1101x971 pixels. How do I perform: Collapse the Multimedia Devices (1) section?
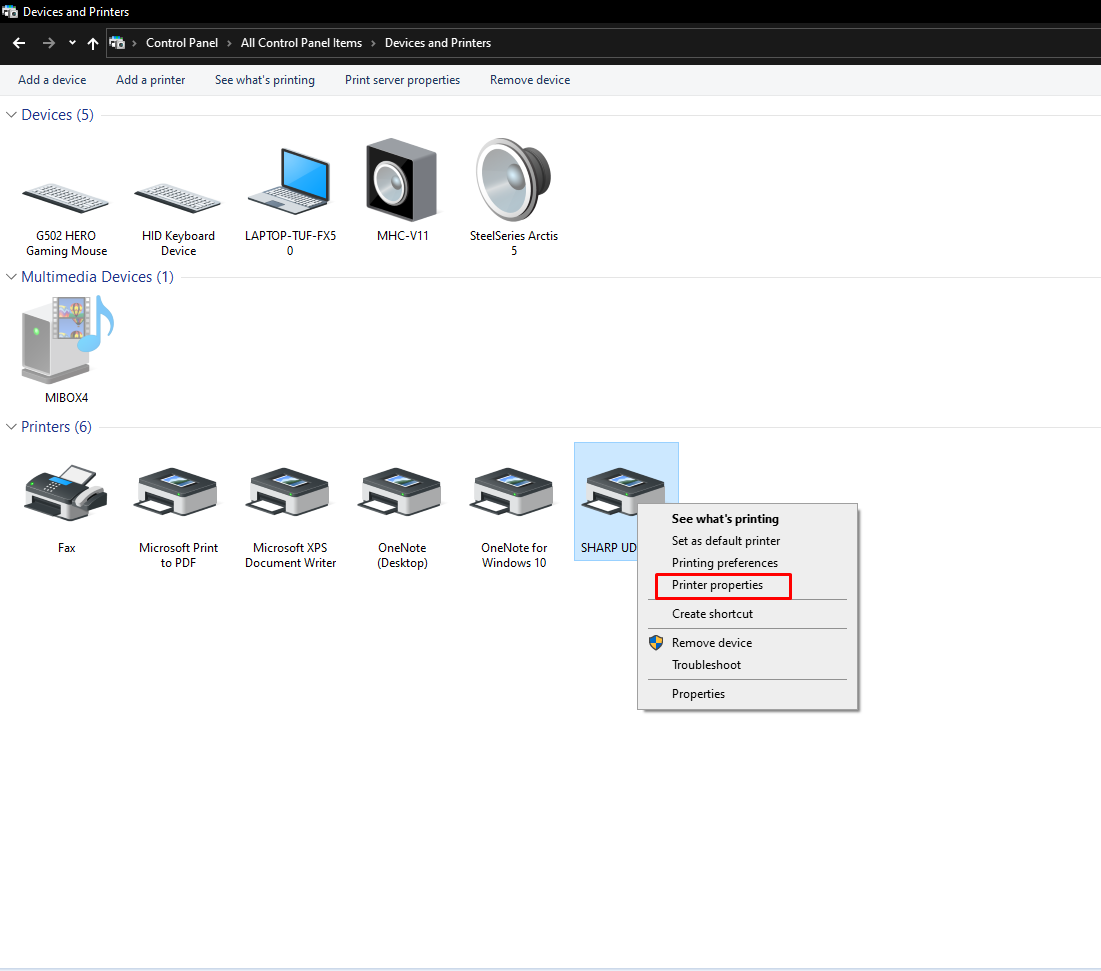[10, 277]
